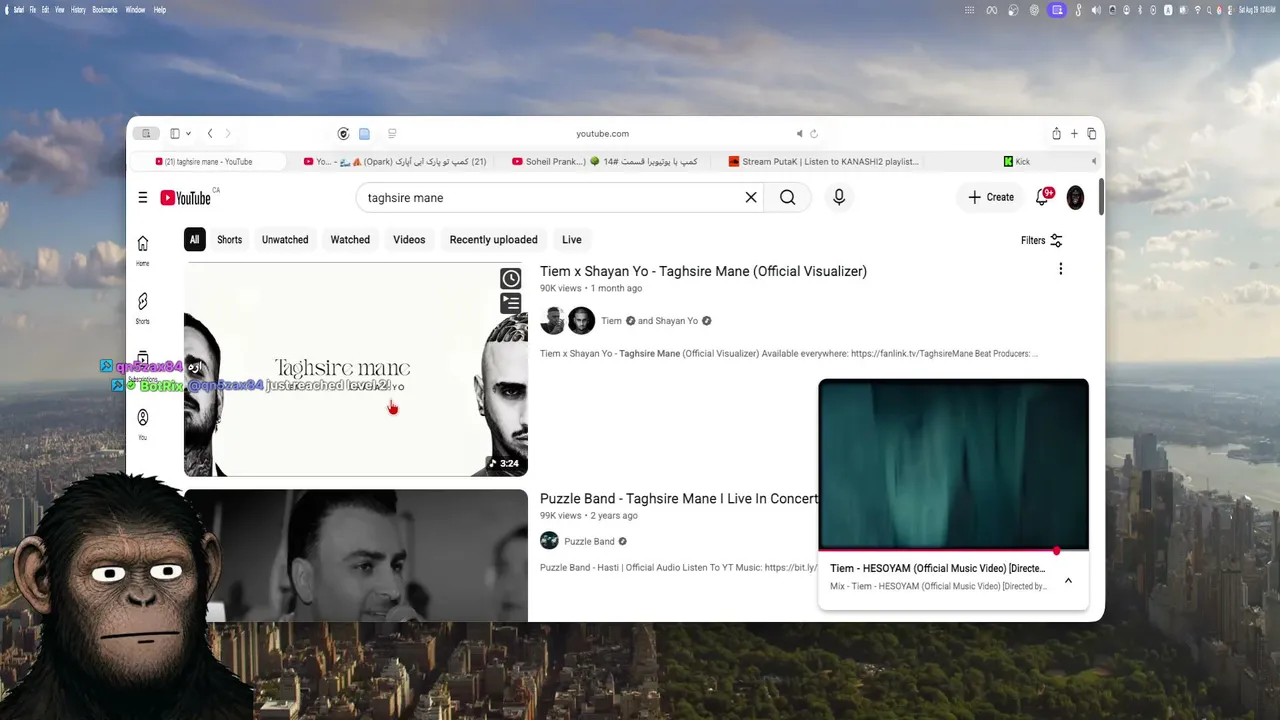Show Safari tab overview

[x=1092, y=134]
